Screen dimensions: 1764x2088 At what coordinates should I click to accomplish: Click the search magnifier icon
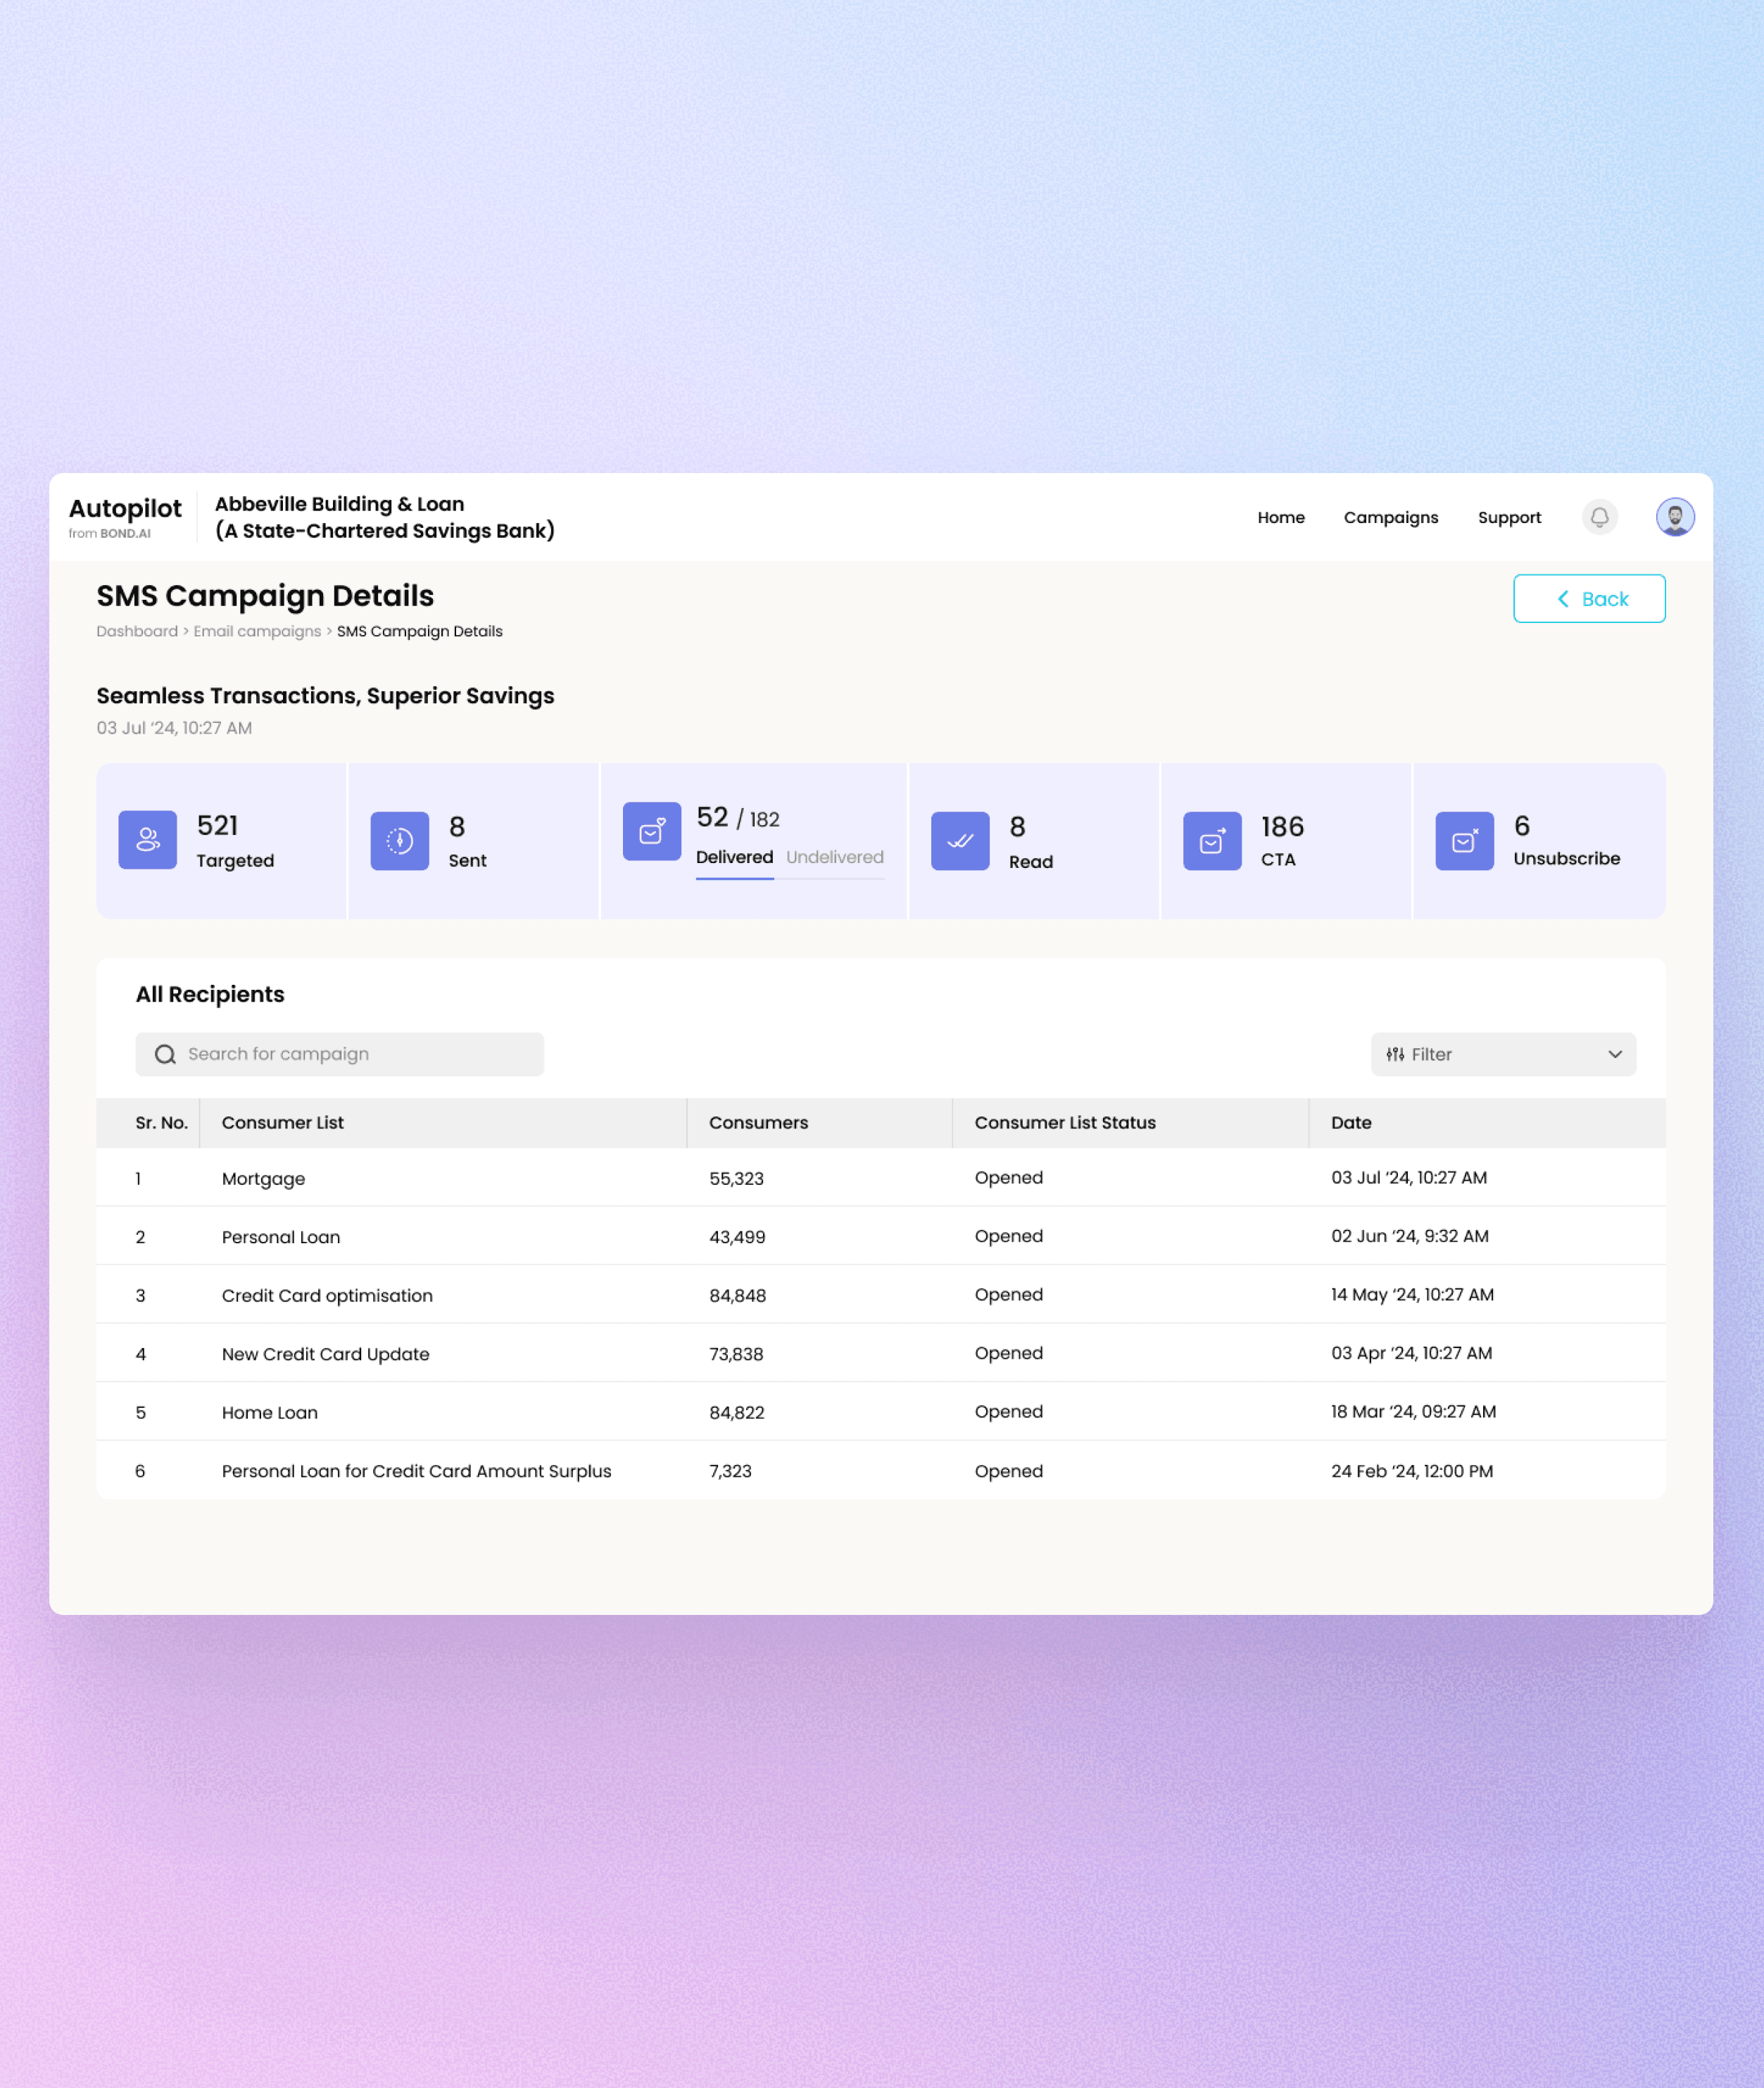(165, 1054)
